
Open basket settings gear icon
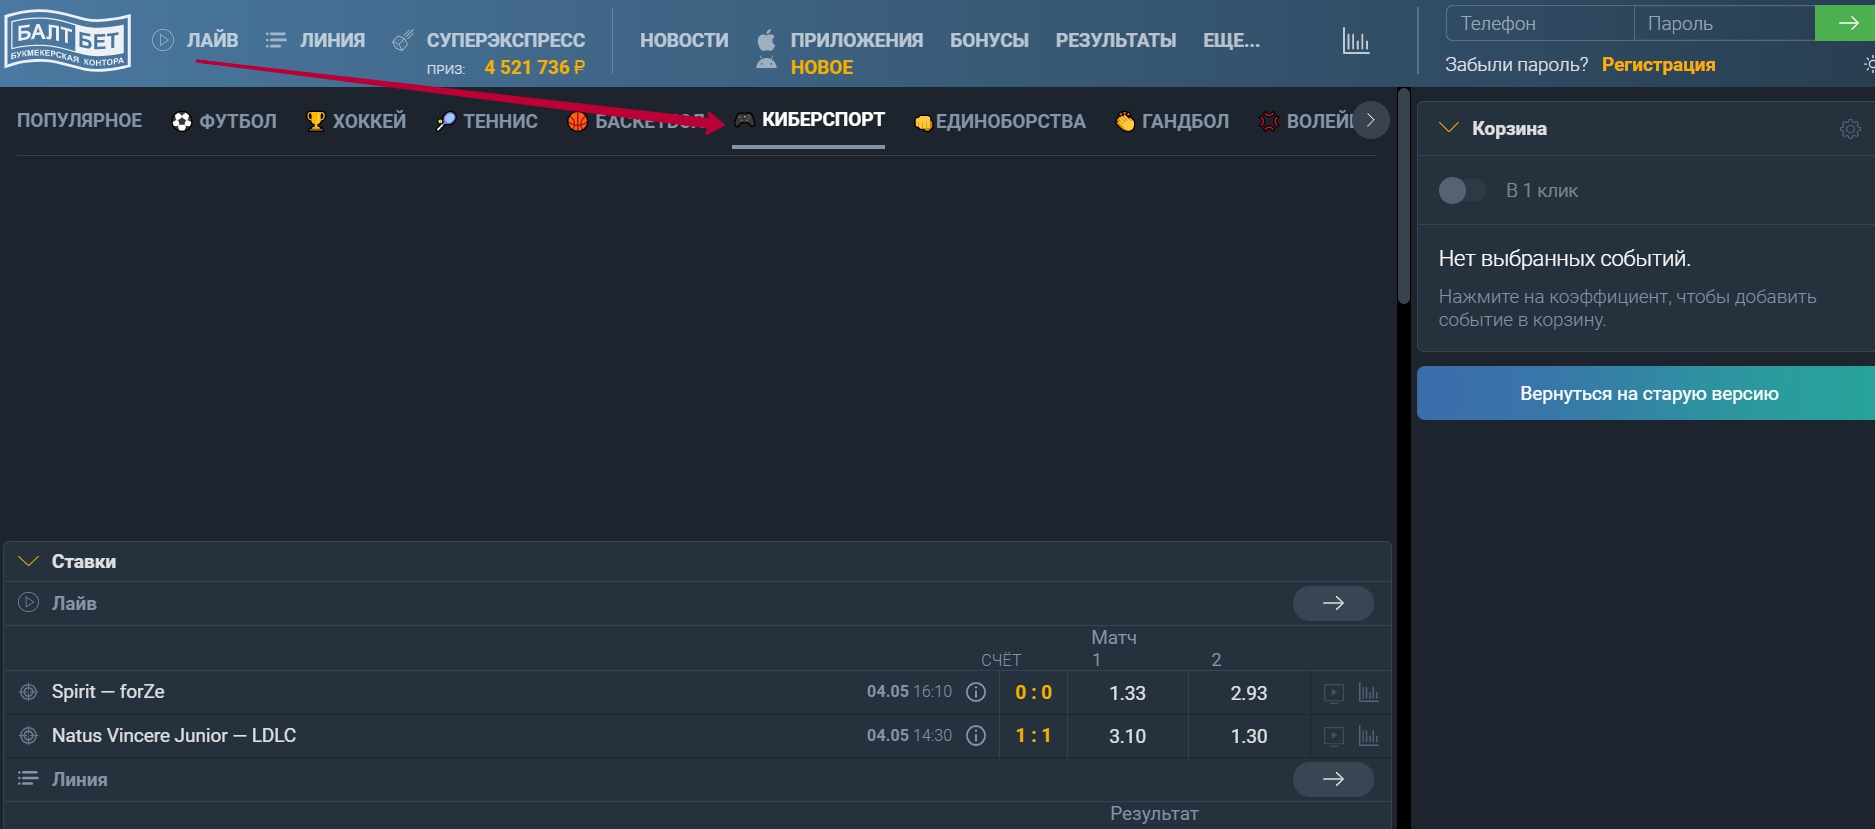click(x=1850, y=129)
